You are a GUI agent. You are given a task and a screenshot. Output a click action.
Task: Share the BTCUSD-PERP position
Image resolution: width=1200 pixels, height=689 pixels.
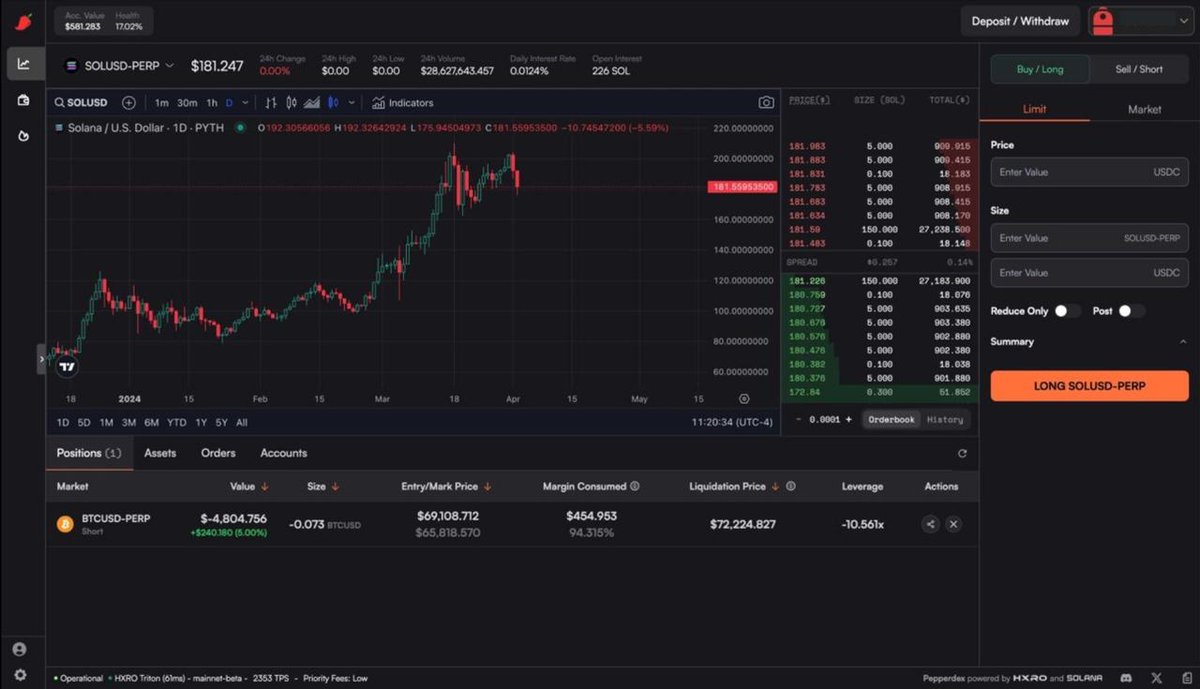[930, 524]
